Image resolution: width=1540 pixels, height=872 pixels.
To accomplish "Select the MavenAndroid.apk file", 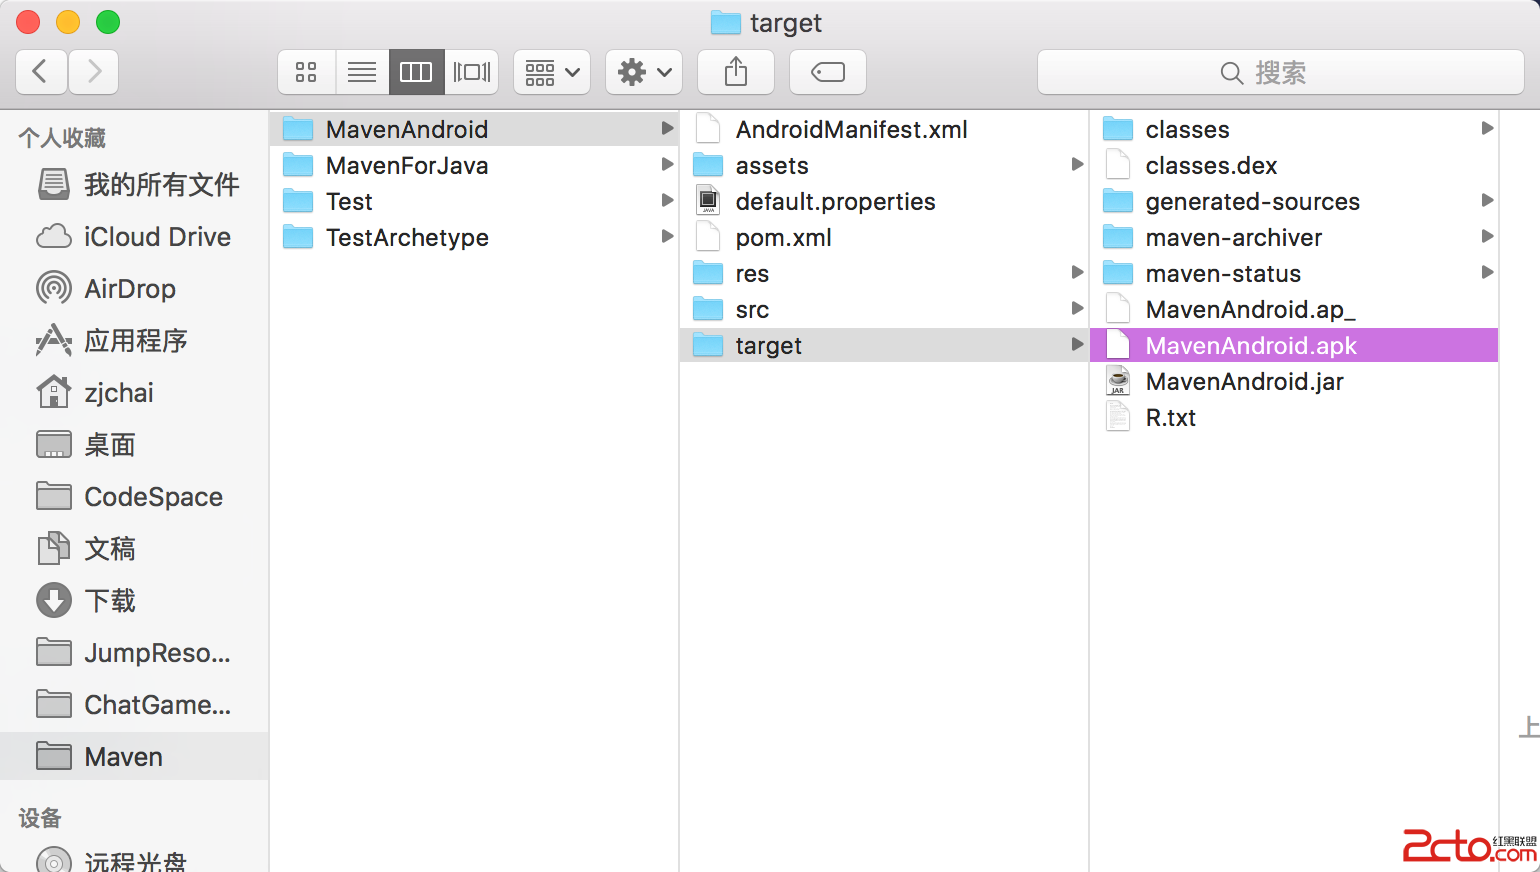I will coord(1294,345).
